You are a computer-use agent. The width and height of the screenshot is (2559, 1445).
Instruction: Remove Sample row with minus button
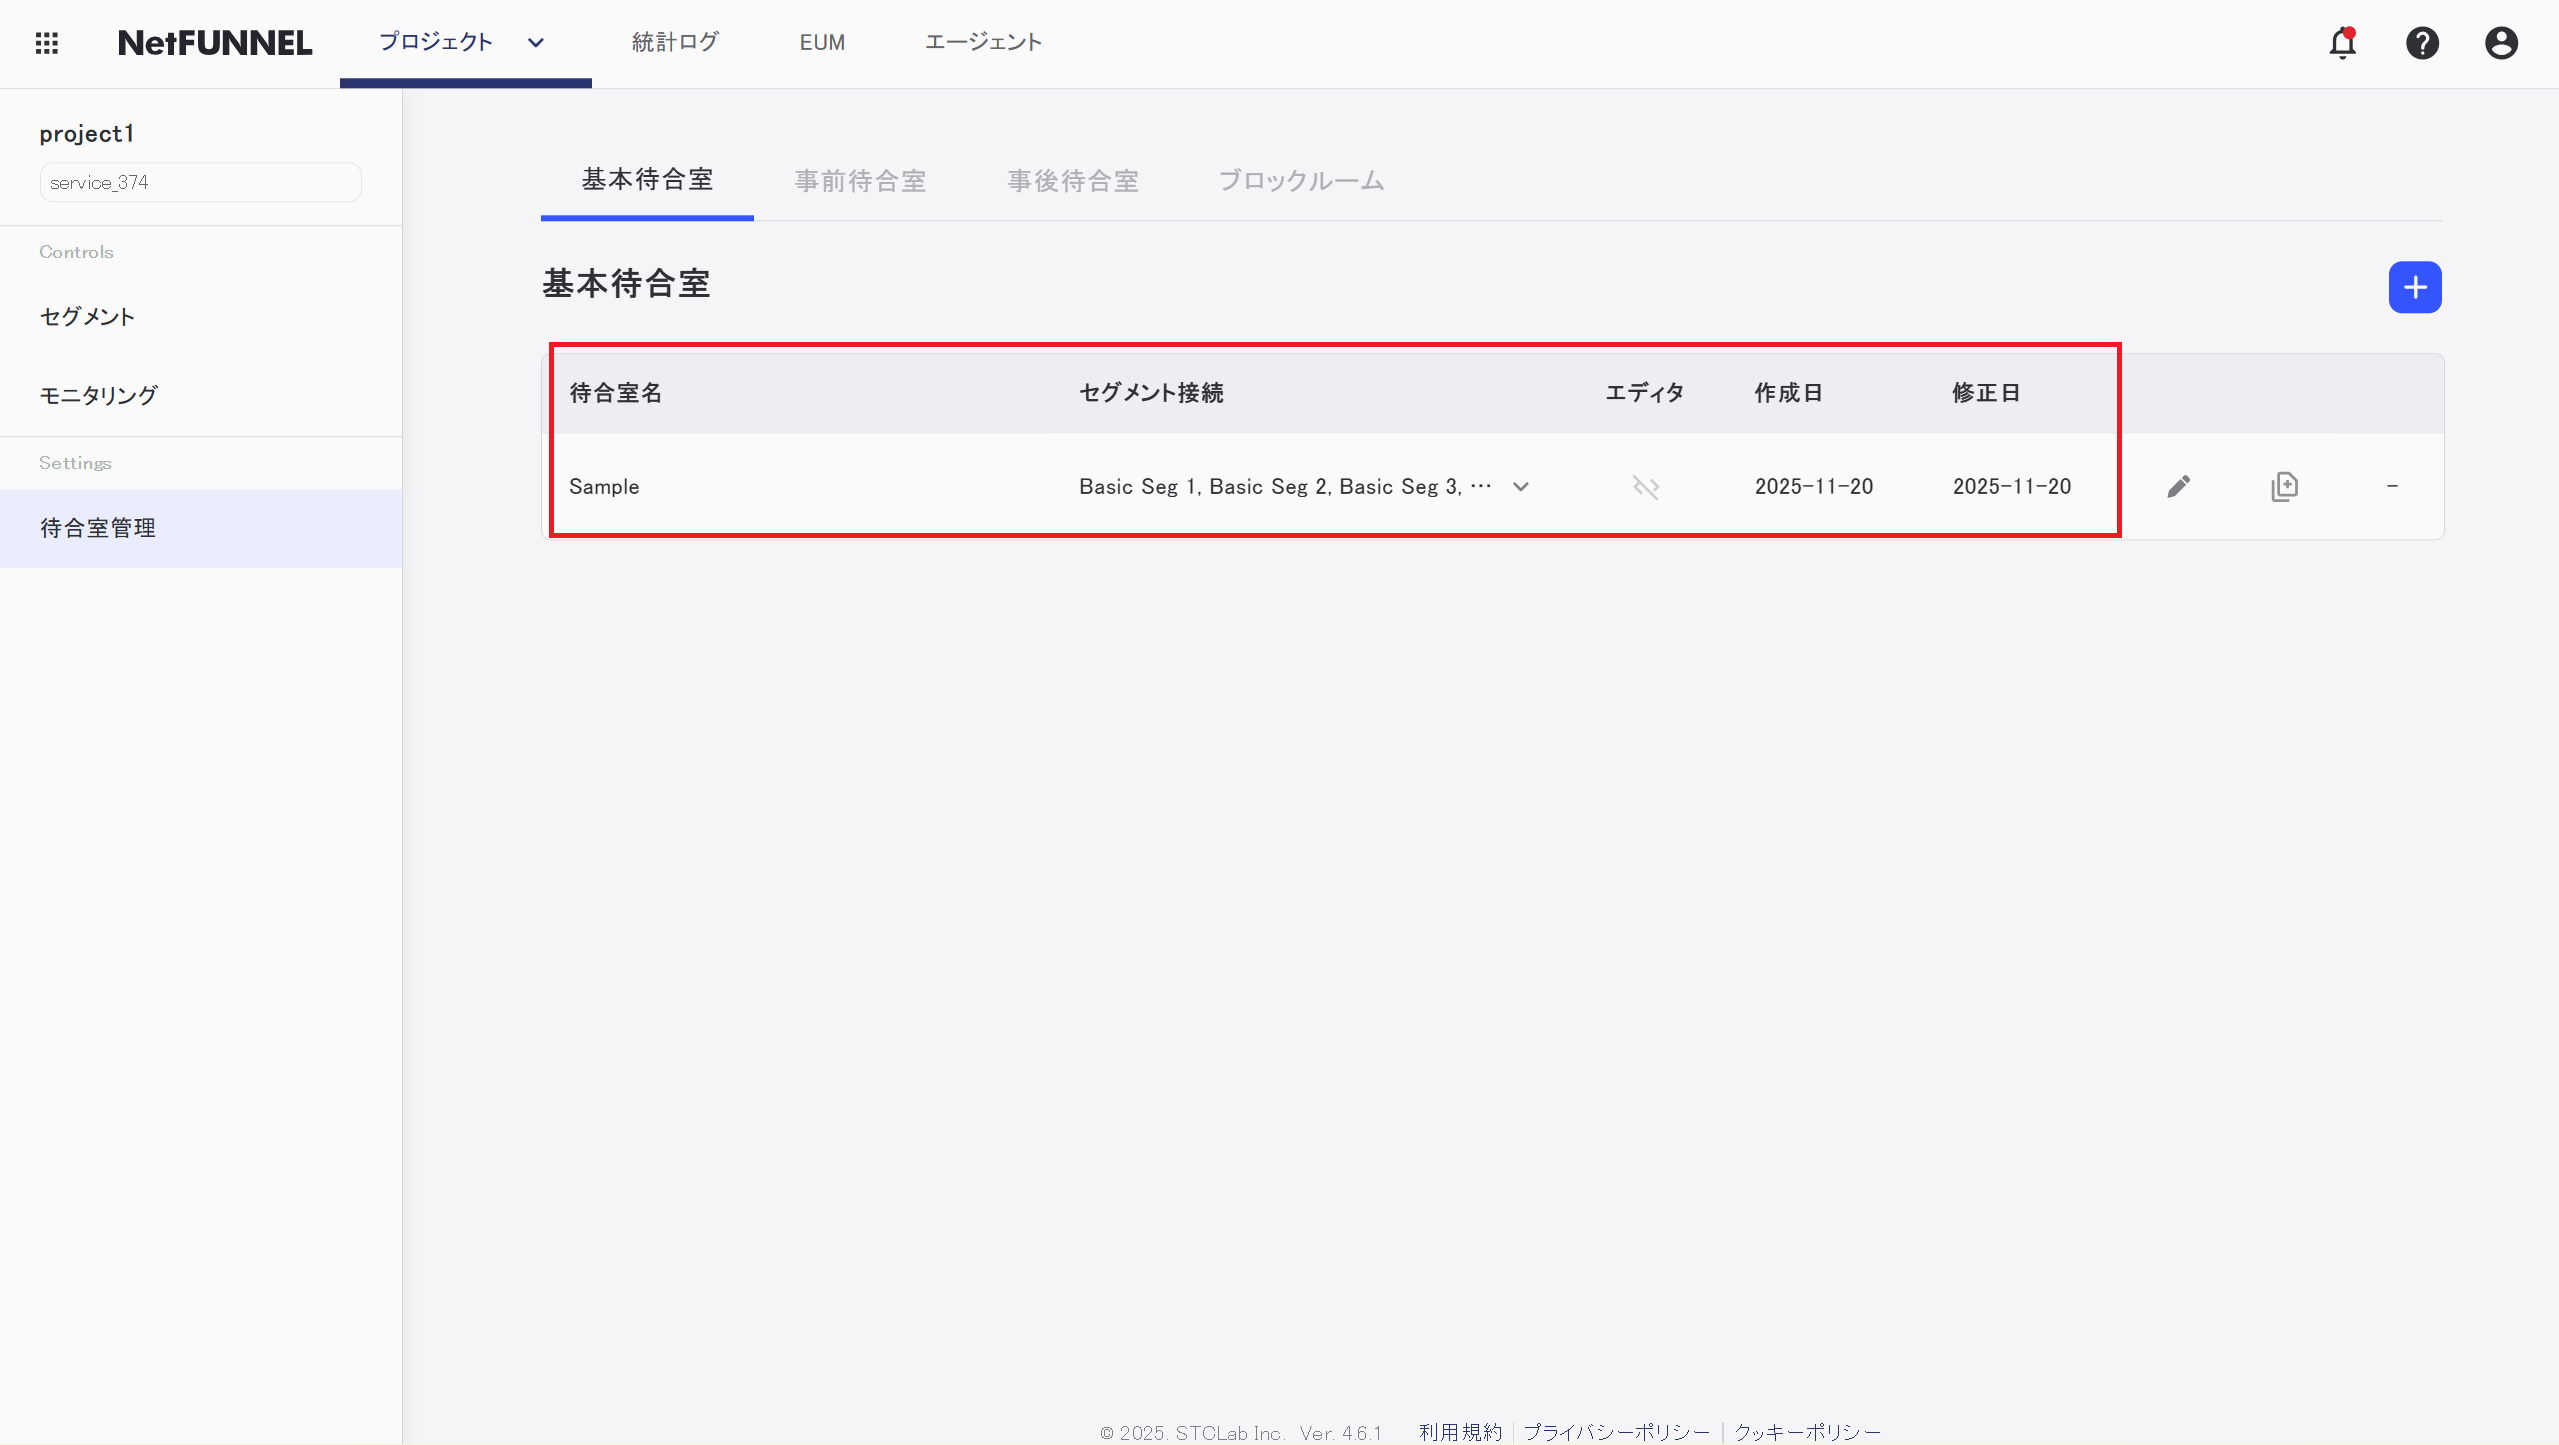[x=2393, y=486]
